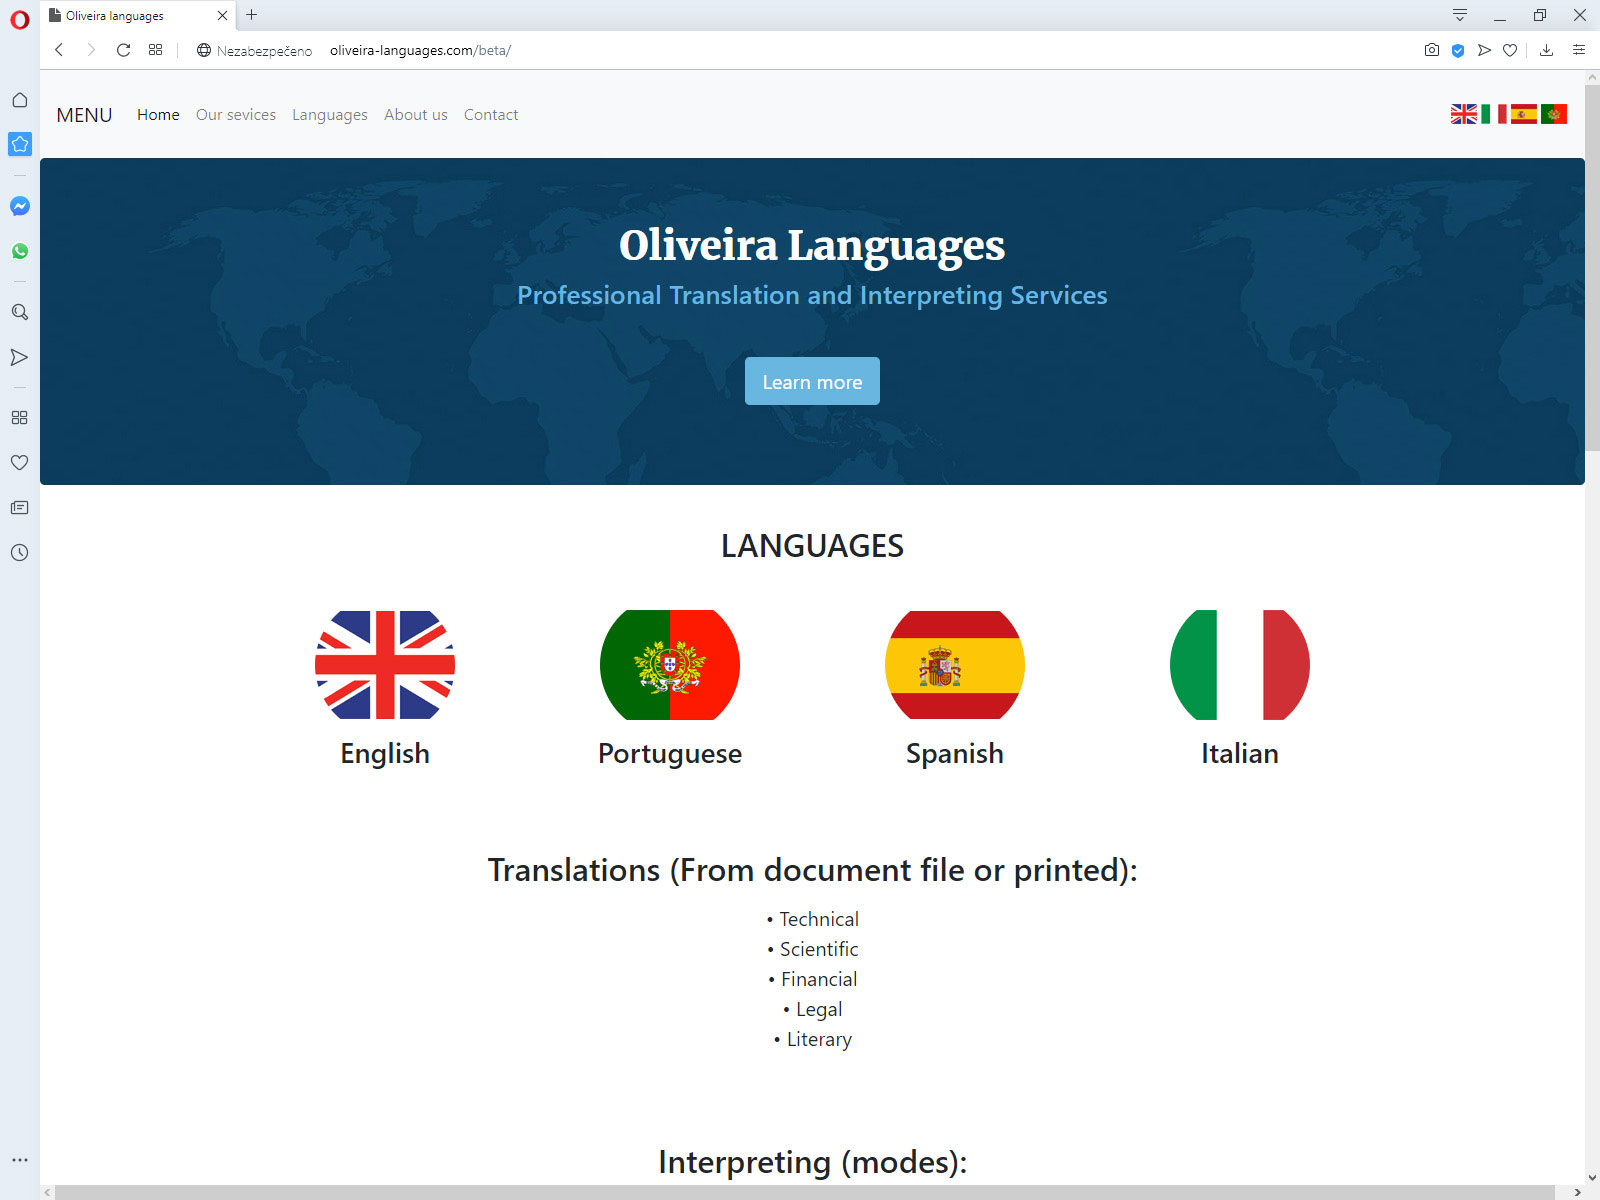Click the Interpreting (modes) heading
This screenshot has height=1200, width=1600.
[x=812, y=1162]
